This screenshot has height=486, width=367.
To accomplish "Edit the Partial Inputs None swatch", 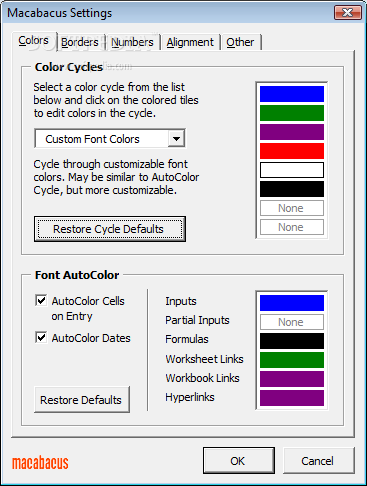I will (292, 322).
